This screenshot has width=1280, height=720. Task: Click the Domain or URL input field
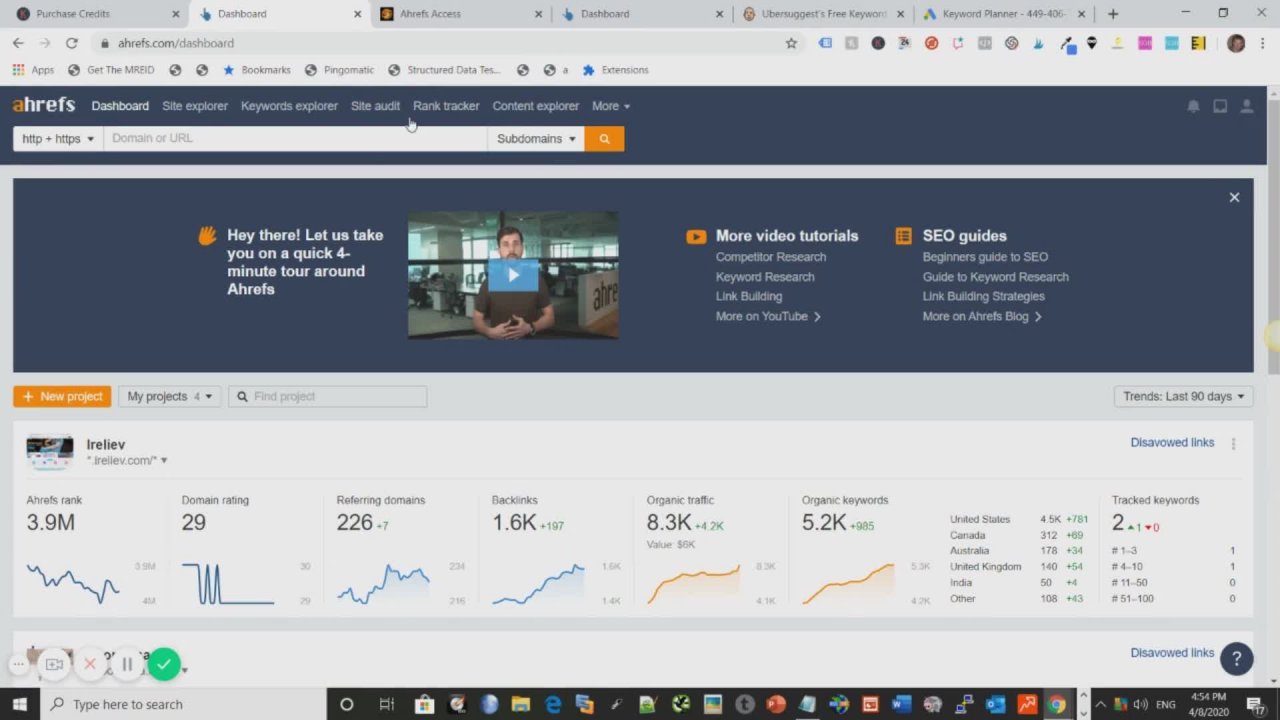click(x=295, y=139)
